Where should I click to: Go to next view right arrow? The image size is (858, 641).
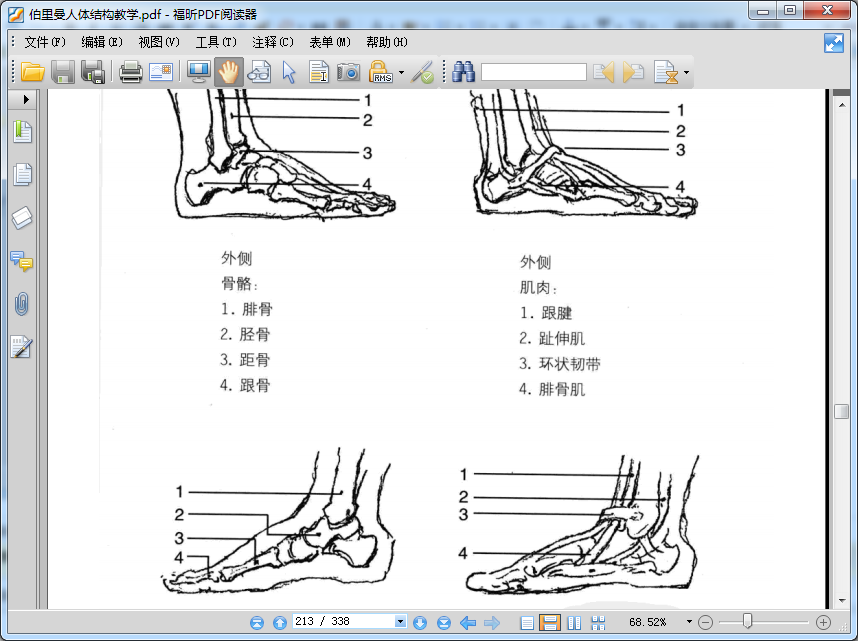tap(492, 622)
